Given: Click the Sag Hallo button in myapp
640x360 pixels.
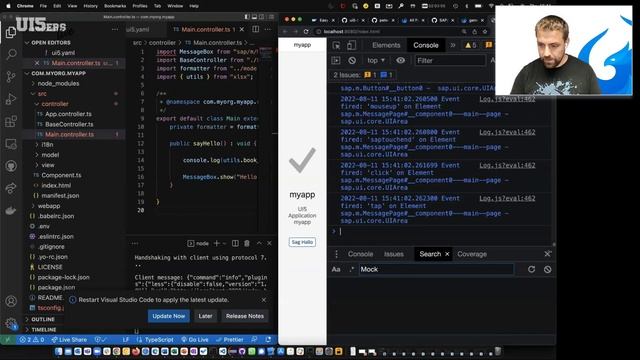Looking at the screenshot, I should 302,242.
